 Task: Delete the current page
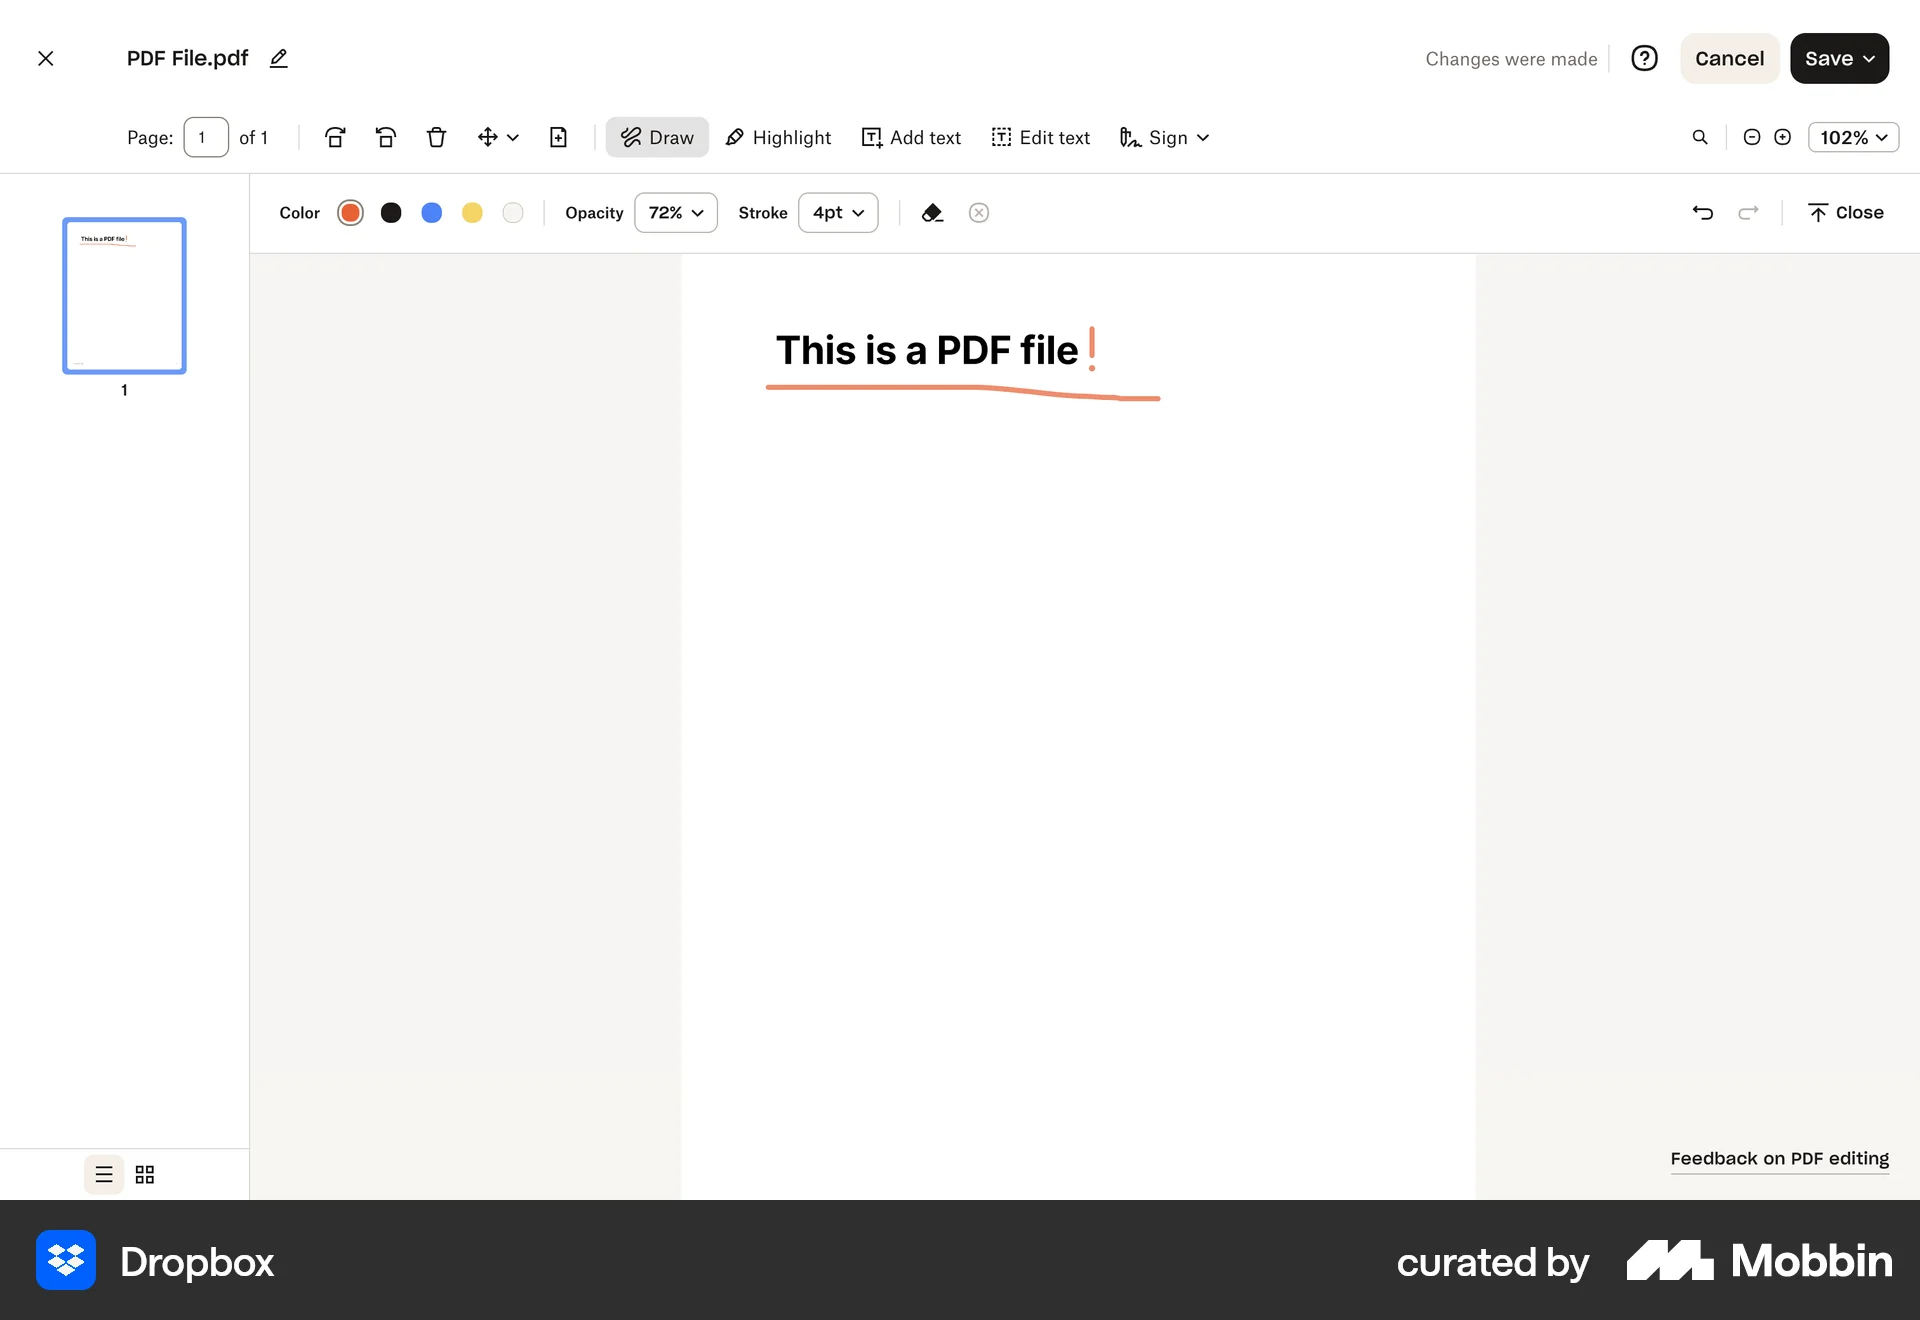click(437, 137)
